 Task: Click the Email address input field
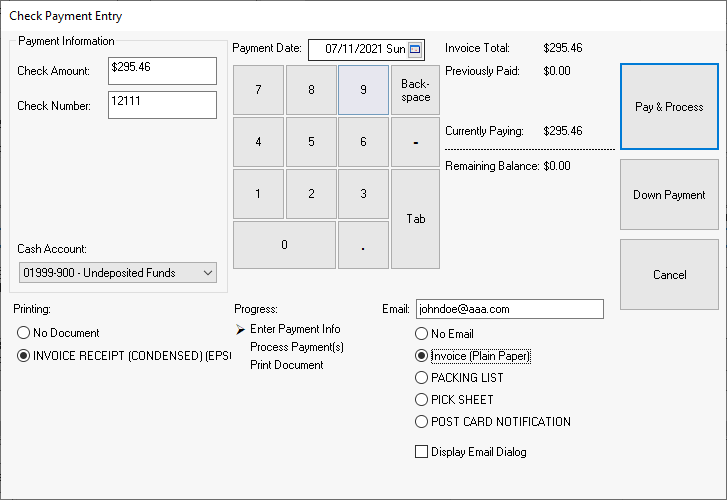509,310
